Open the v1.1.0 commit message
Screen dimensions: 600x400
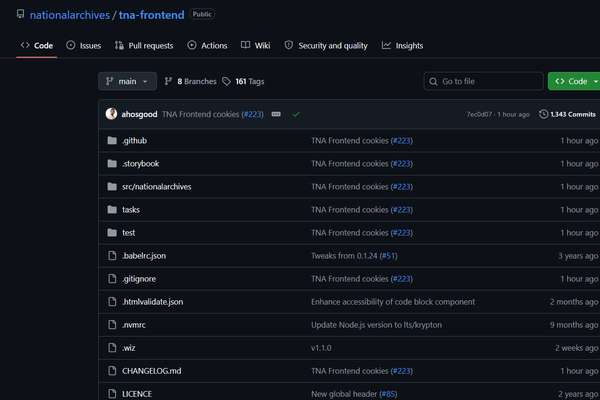(321, 348)
